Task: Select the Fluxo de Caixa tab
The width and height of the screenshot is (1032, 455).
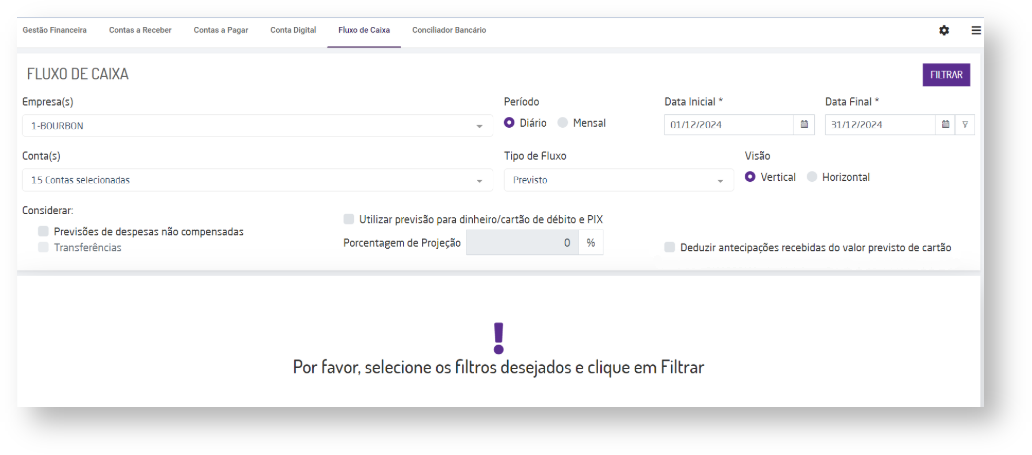Action: point(364,30)
